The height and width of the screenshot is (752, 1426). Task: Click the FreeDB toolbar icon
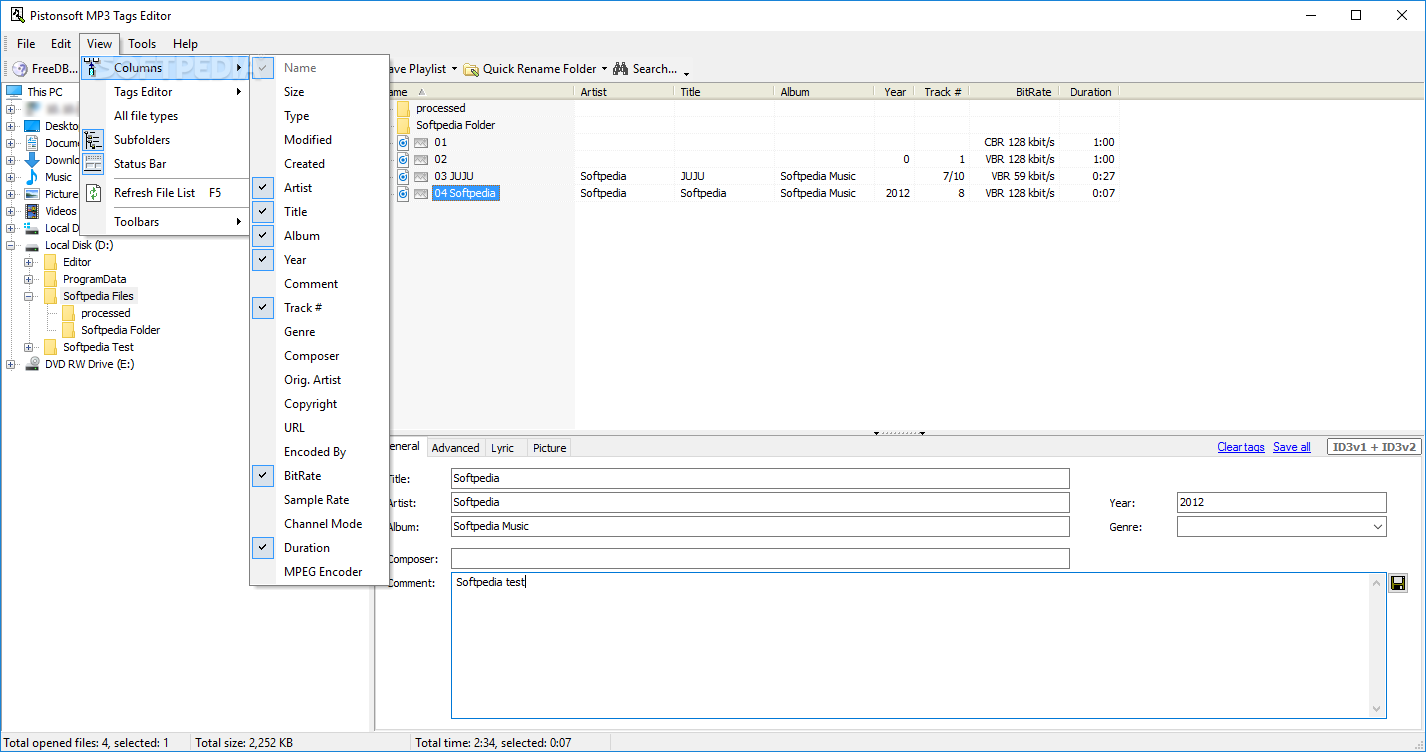click(20, 69)
